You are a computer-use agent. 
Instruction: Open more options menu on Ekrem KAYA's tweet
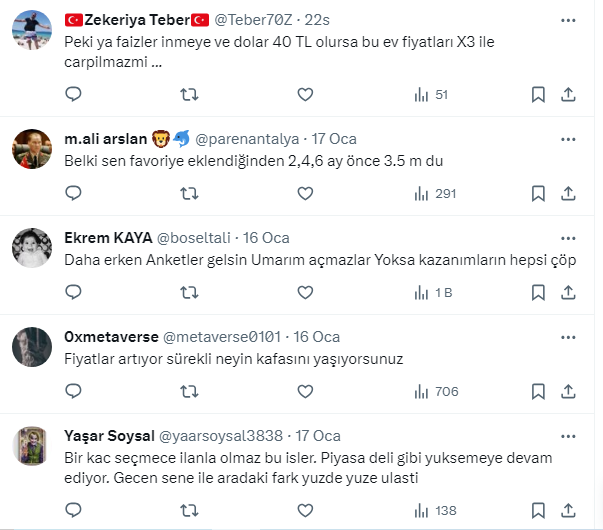[568, 238]
